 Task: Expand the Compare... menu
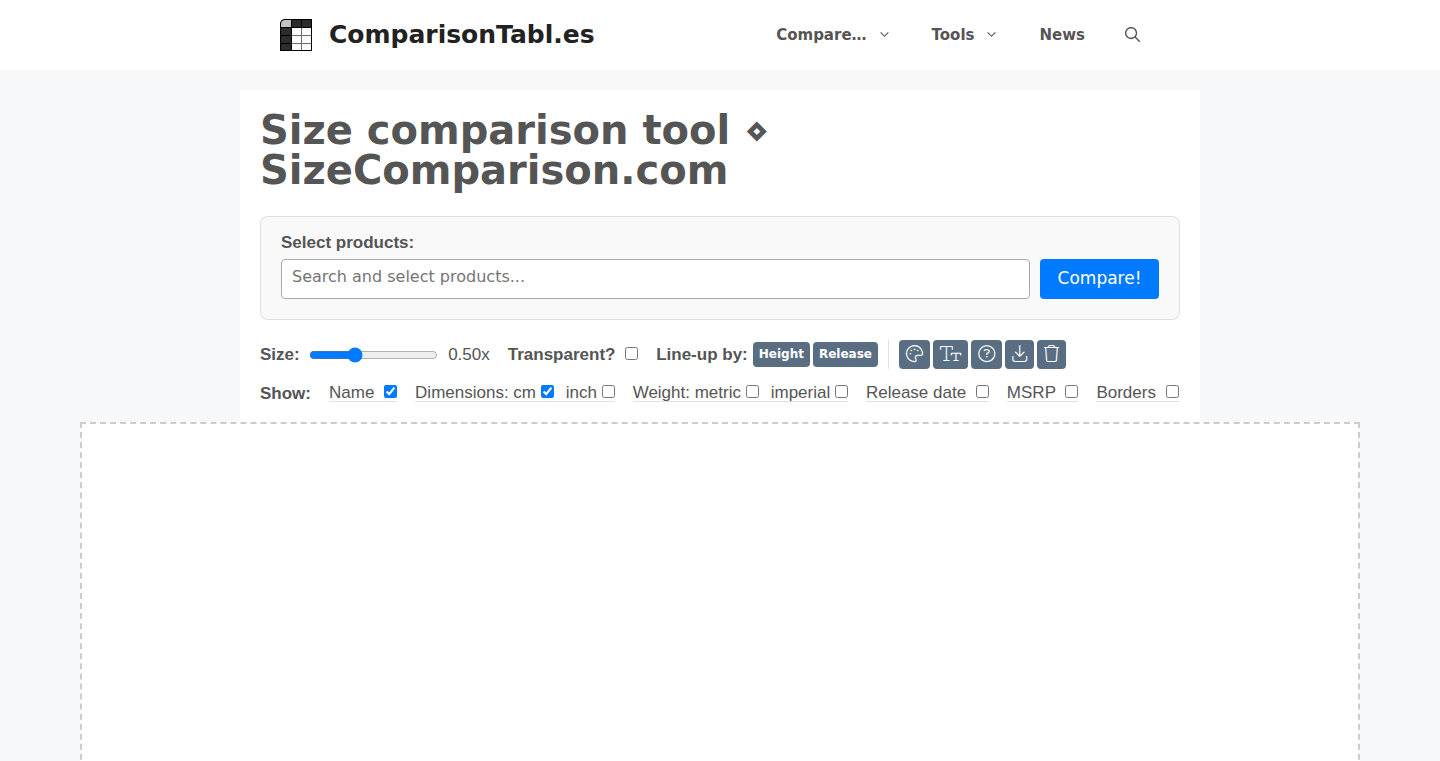[x=832, y=35]
